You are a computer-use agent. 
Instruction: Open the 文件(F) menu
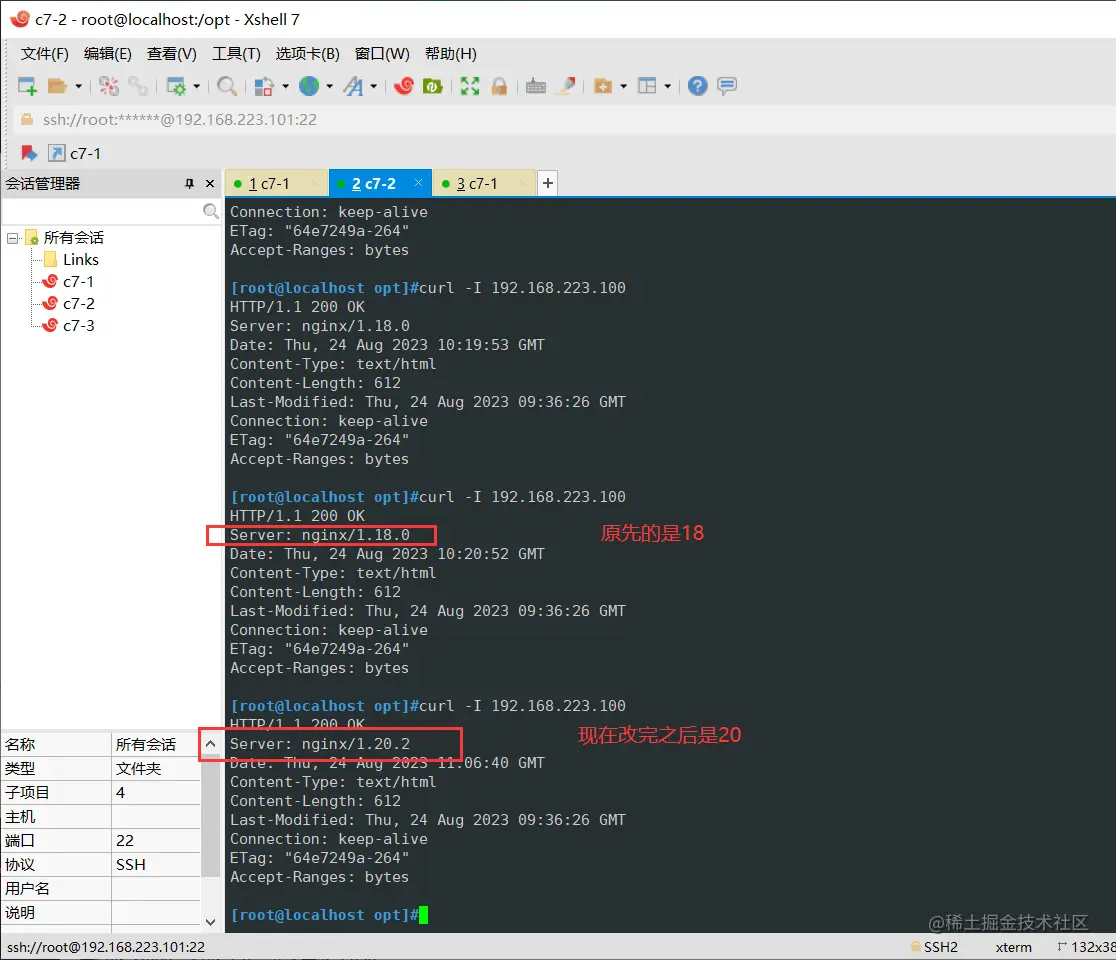pos(44,54)
